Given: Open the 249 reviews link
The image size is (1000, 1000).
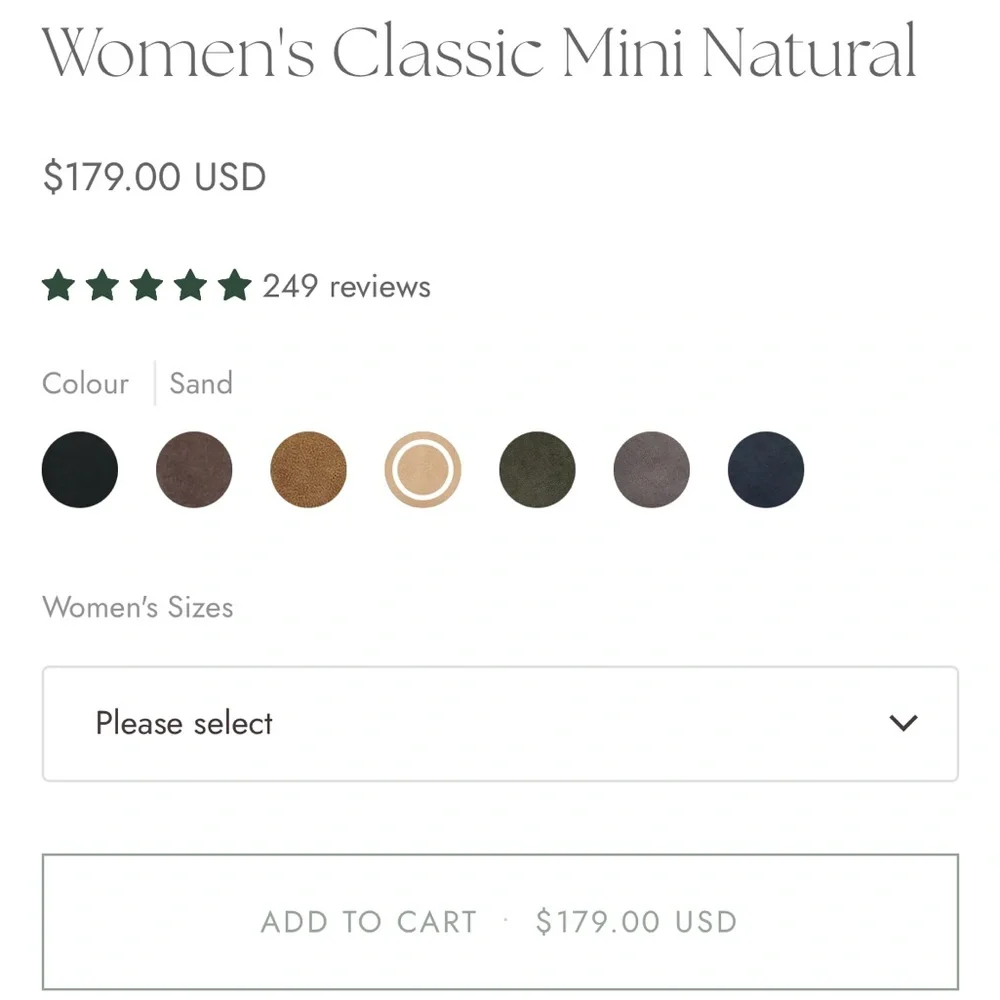Looking at the screenshot, I should click(x=346, y=287).
